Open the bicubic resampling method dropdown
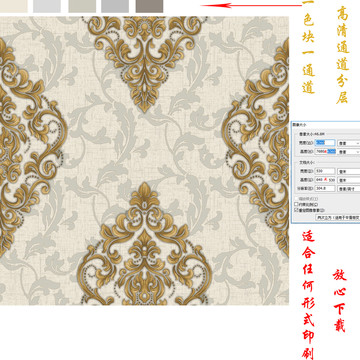The image size is (360, 360). point(338,217)
